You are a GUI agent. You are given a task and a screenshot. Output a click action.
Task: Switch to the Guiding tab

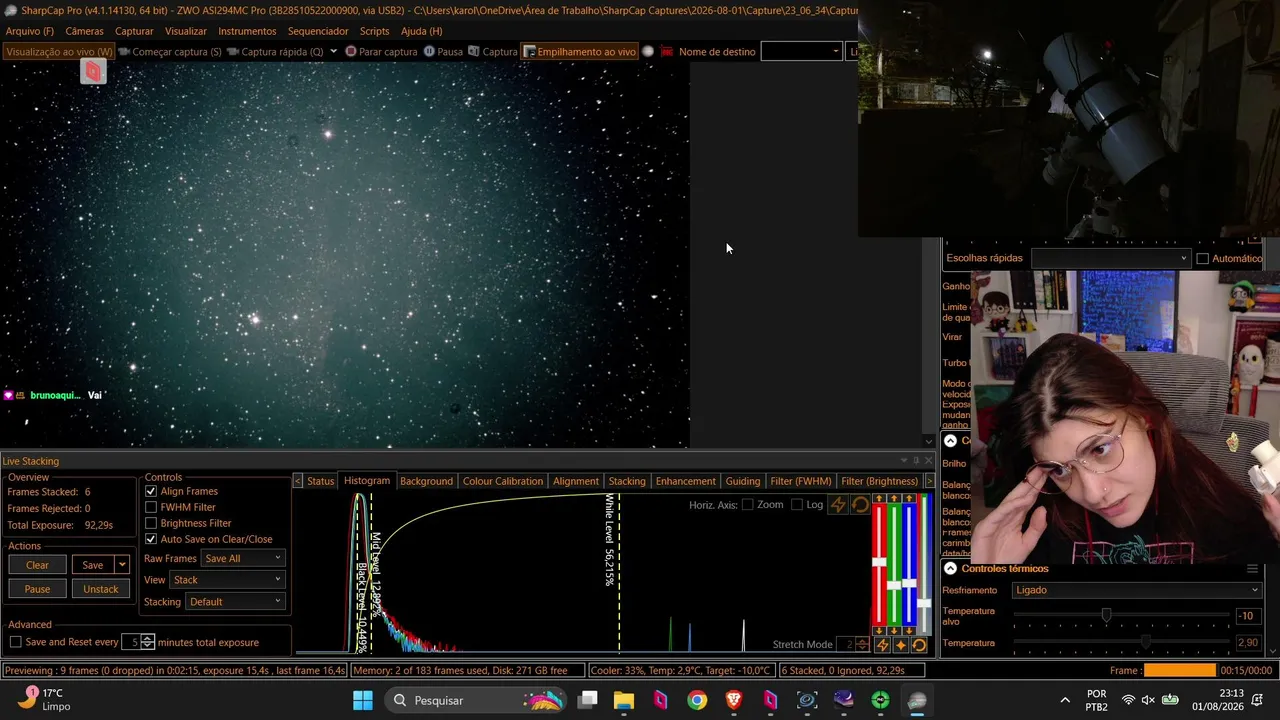(743, 481)
